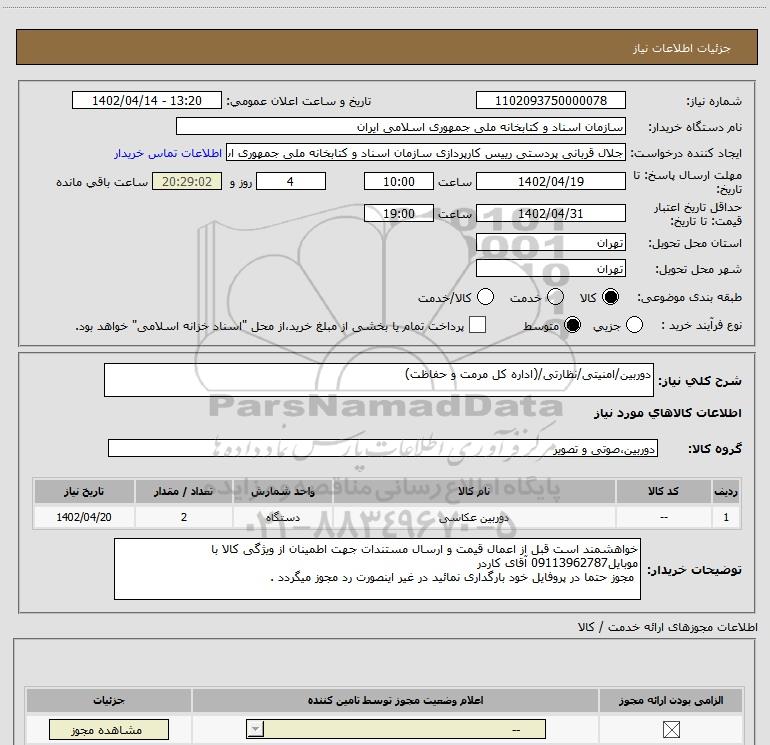
Task: Click the توضیحات خریدار text box
Action: [377, 569]
